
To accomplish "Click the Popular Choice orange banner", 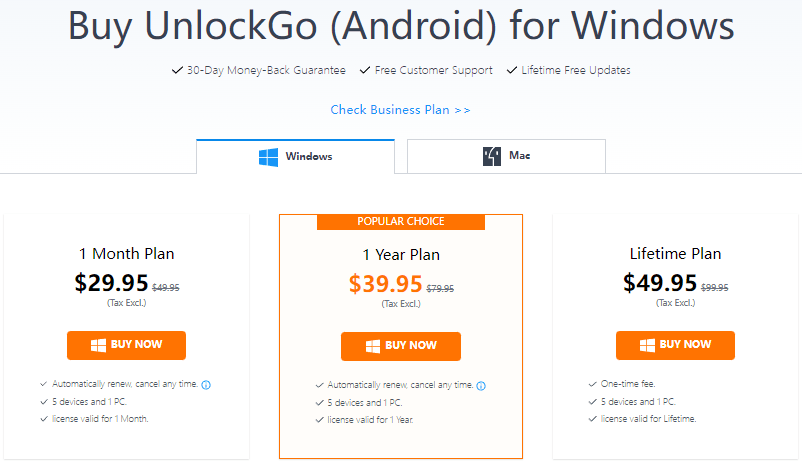I will point(400,221).
